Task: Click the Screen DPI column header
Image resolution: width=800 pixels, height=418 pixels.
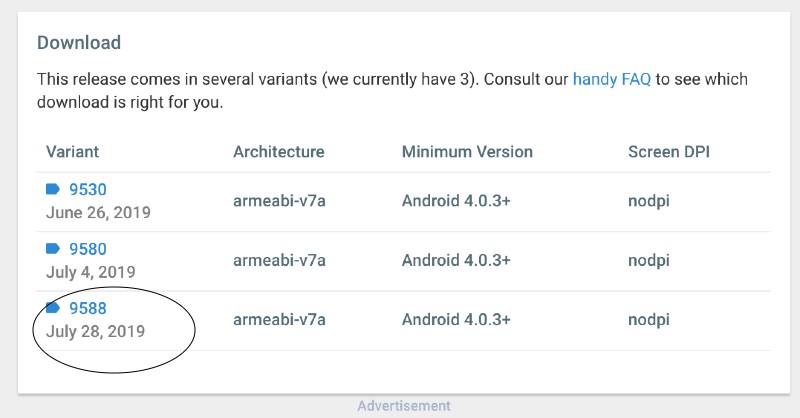Action: (x=669, y=152)
